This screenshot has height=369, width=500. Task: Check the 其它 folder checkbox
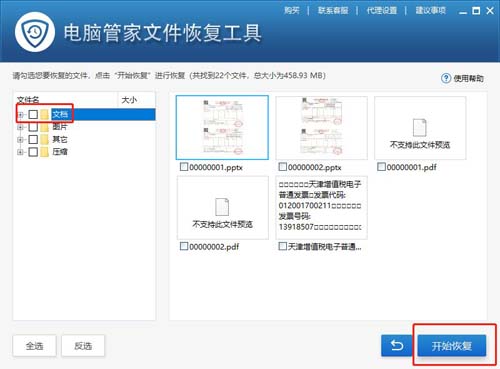pos(33,139)
